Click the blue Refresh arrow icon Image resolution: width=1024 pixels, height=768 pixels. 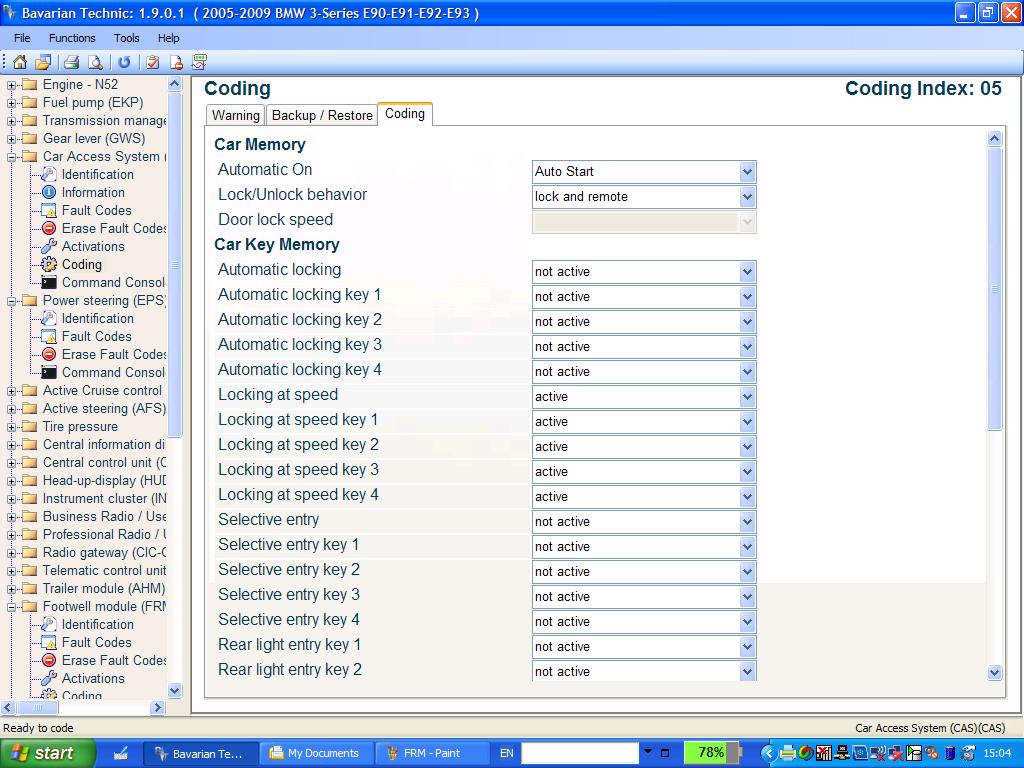click(x=124, y=62)
